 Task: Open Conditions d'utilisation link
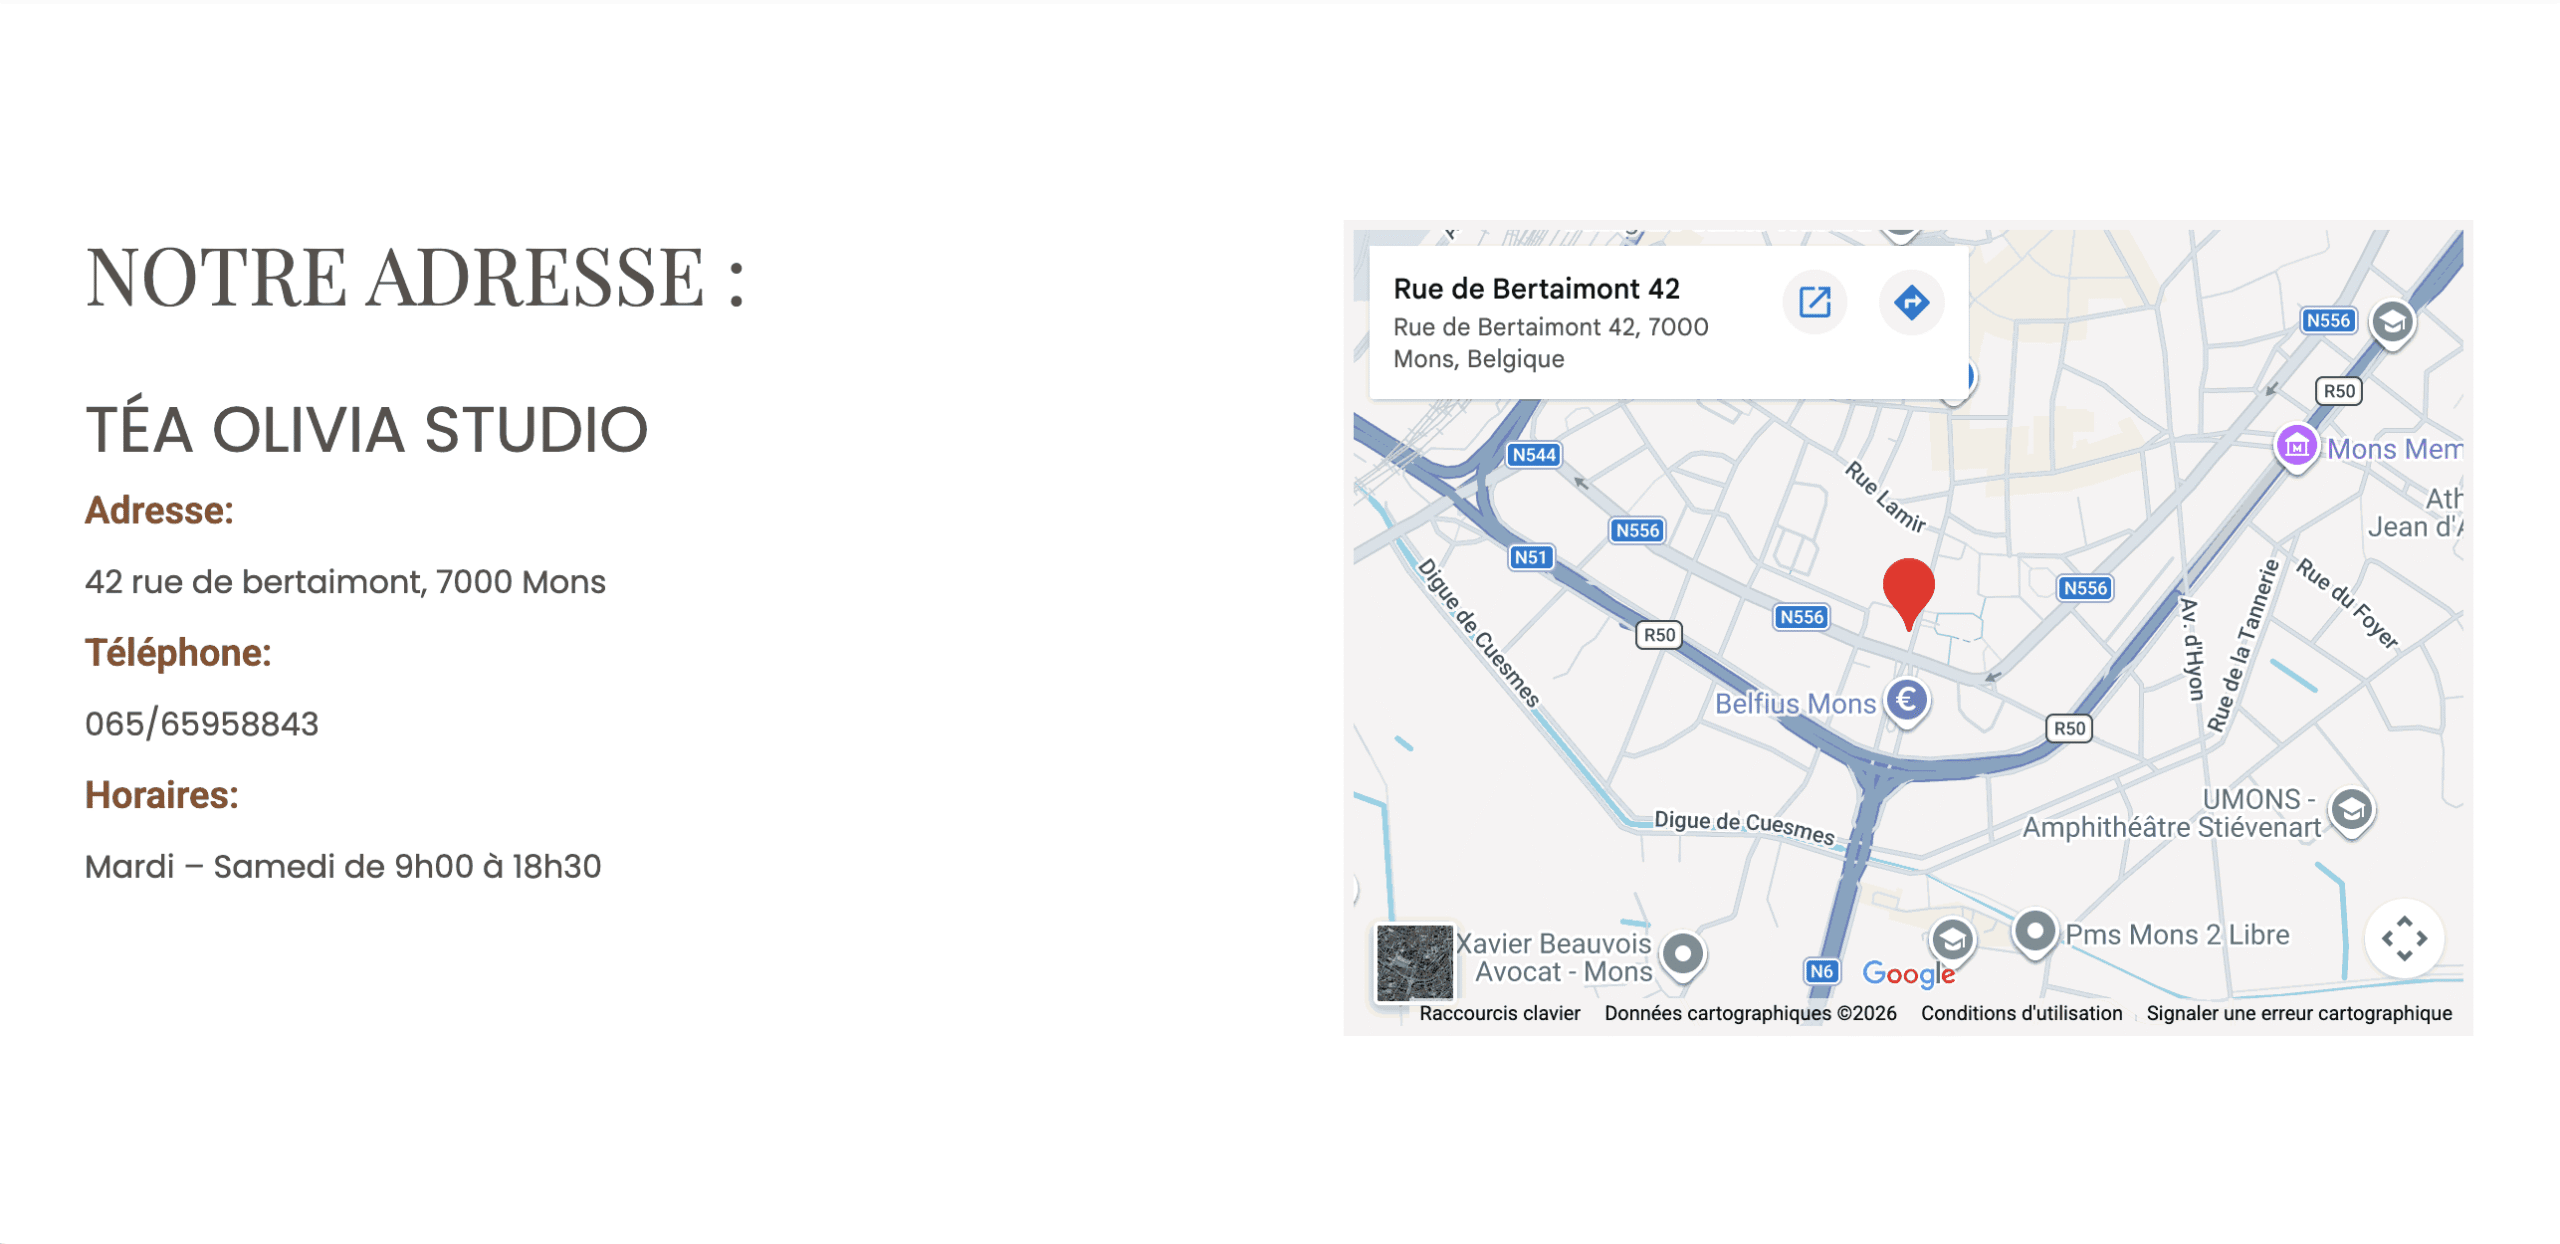tap(2021, 1013)
